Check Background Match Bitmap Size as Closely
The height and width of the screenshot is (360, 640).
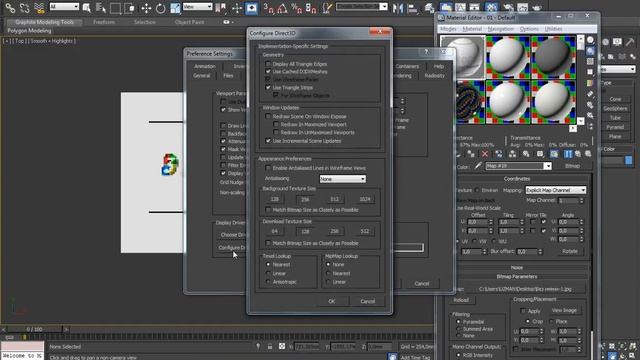[268, 210]
